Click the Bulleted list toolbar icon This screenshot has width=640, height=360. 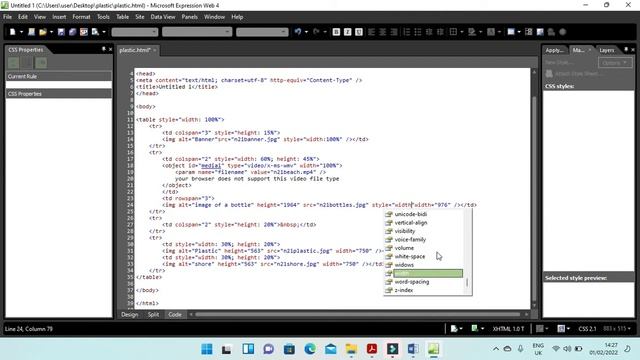coord(418,32)
